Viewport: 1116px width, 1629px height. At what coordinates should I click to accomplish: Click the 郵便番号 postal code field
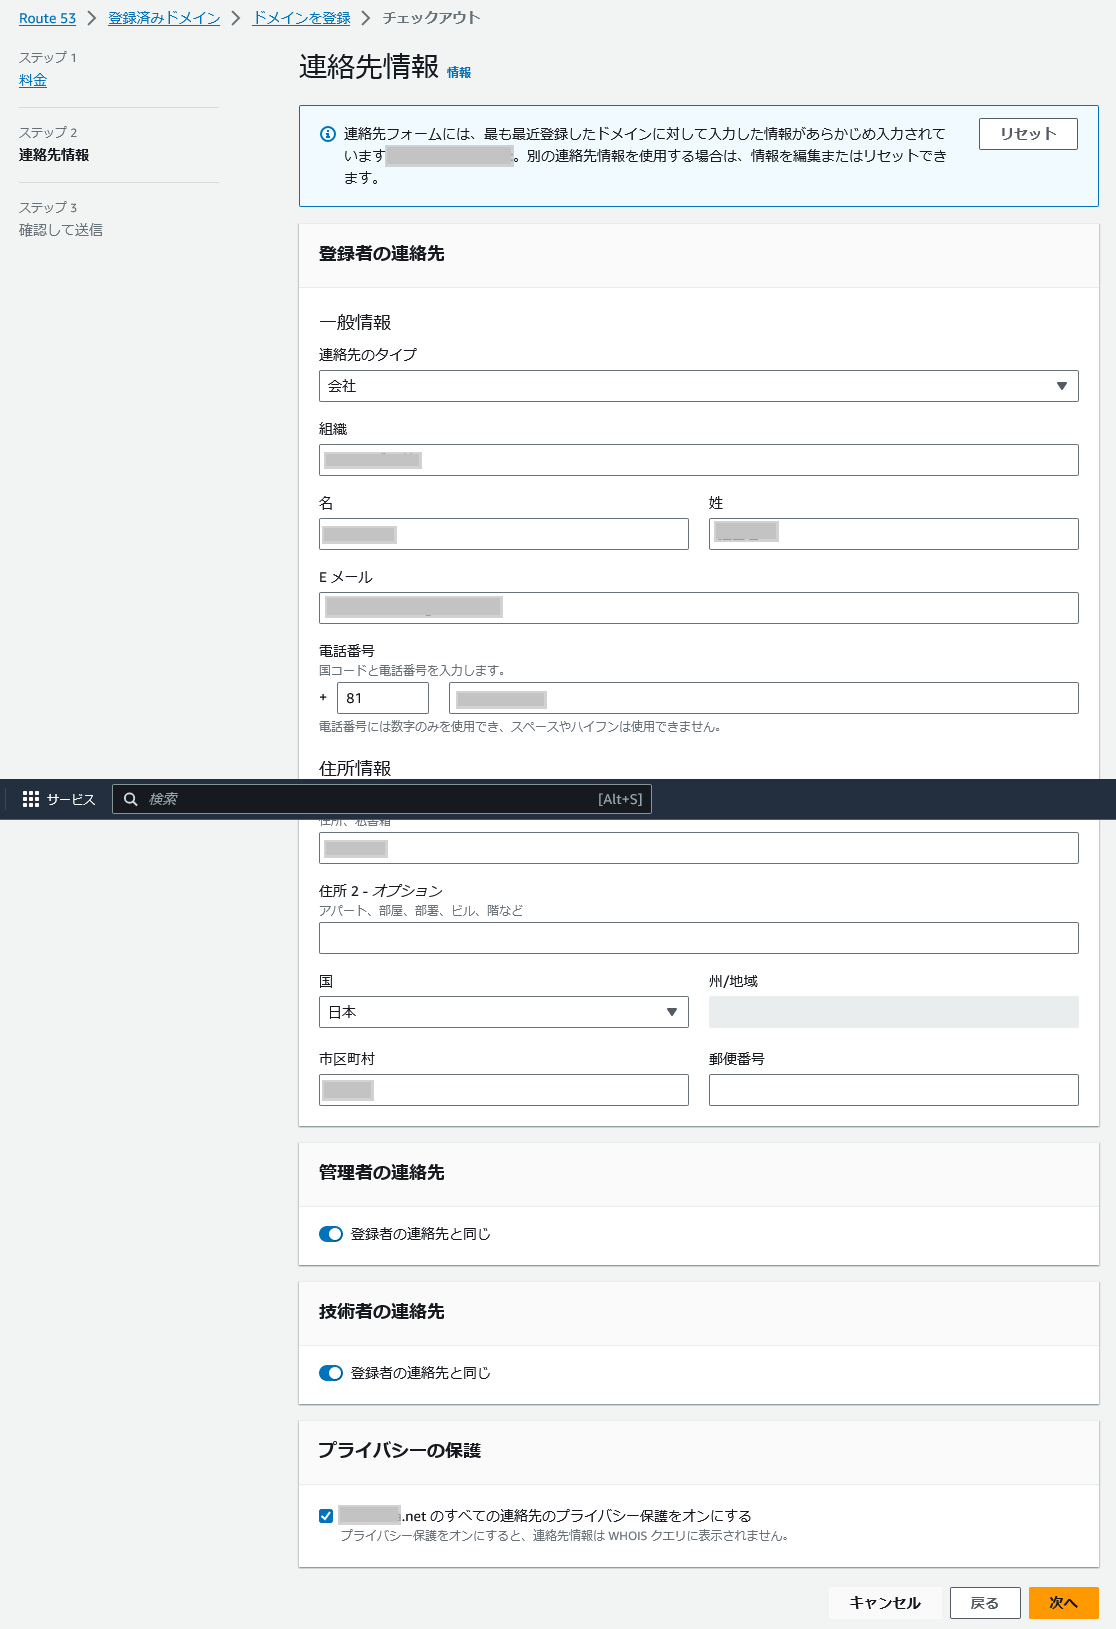893,1090
